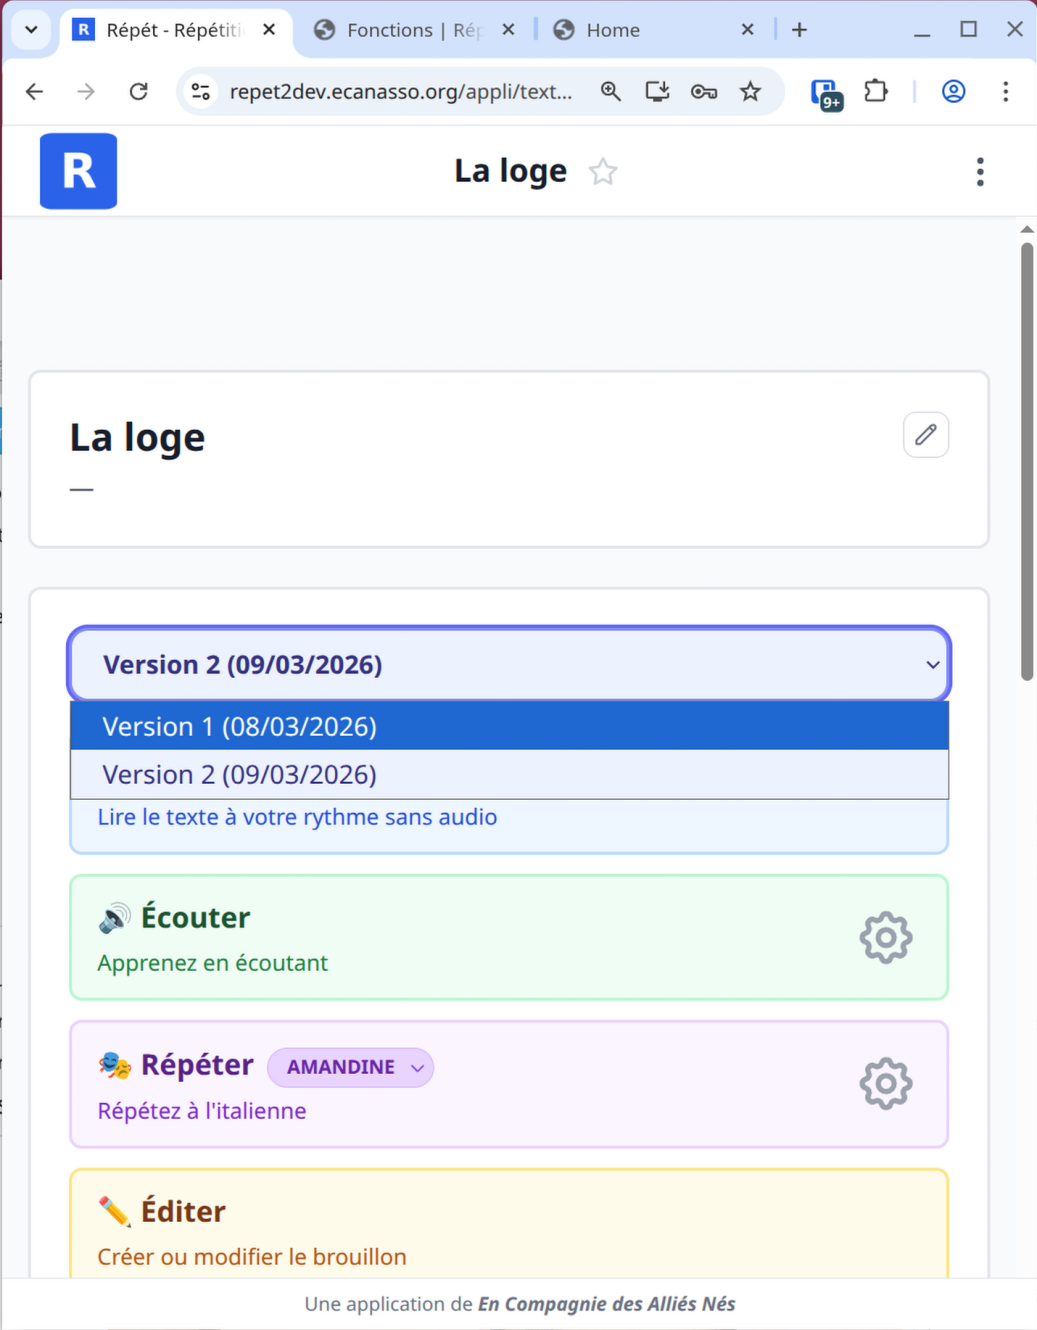Open the AMANDINE character dropdown
The image size is (1037, 1330).
[x=351, y=1067]
